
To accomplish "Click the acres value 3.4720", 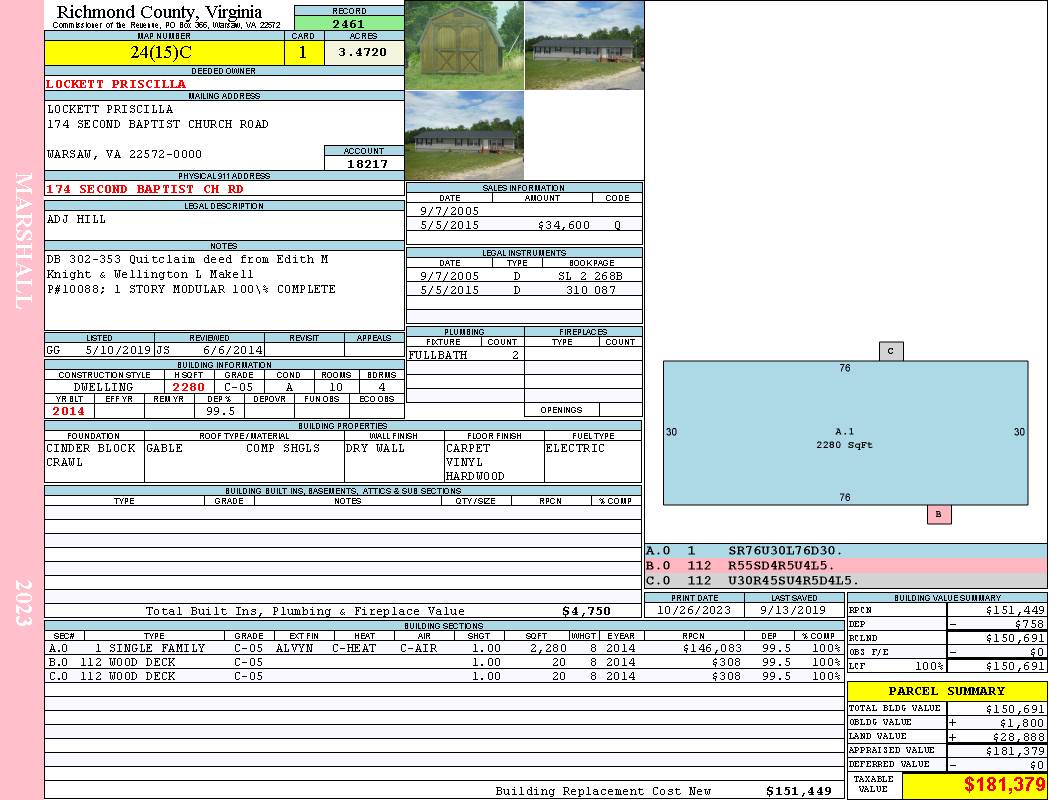I will 362,52.
